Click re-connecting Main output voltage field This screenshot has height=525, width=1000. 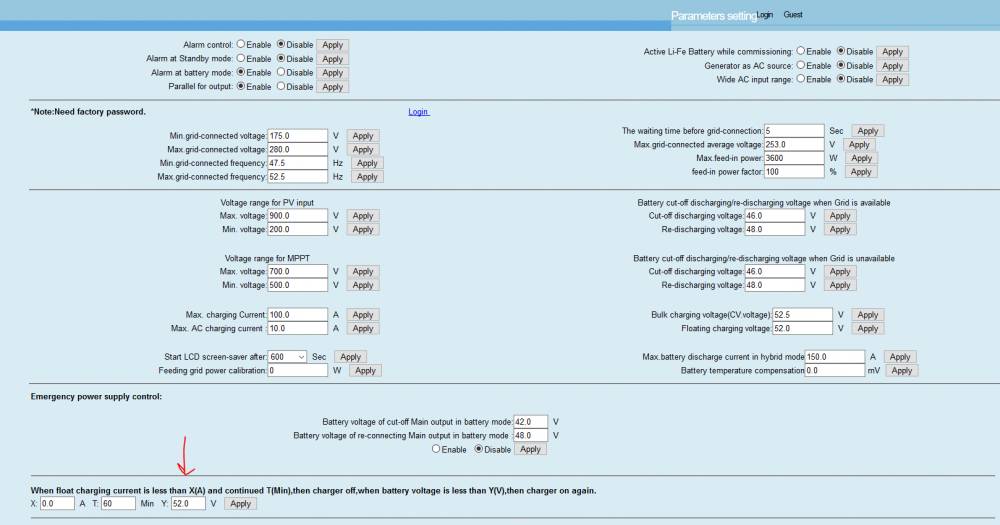[531, 436]
